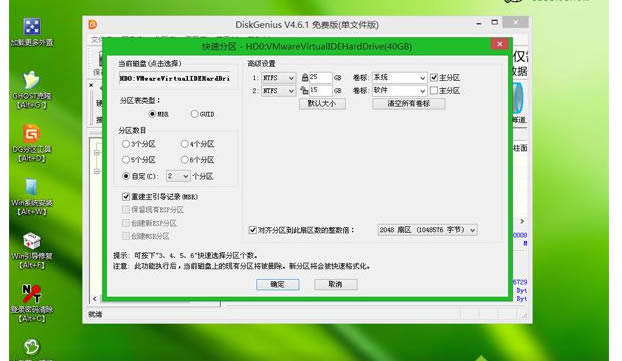Confirm with 确定 button

click(278, 284)
